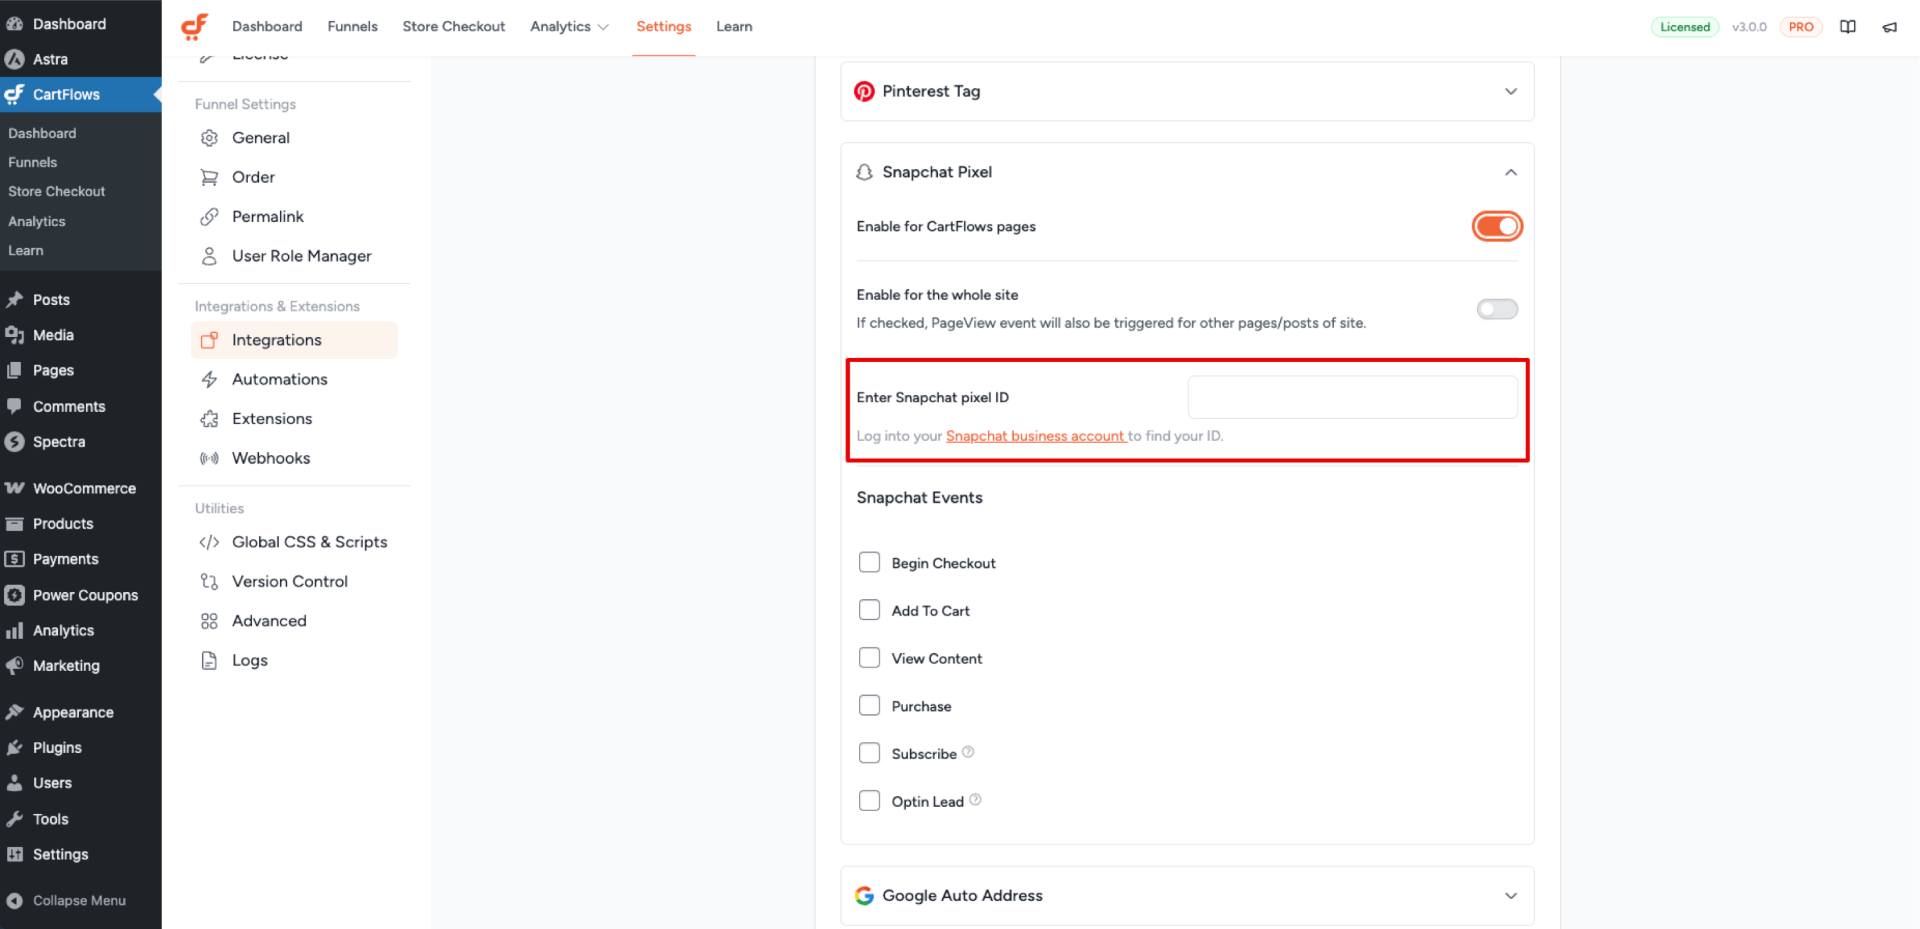
Task: Click the Optin Lead help question icon
Action: coord(975,800)
